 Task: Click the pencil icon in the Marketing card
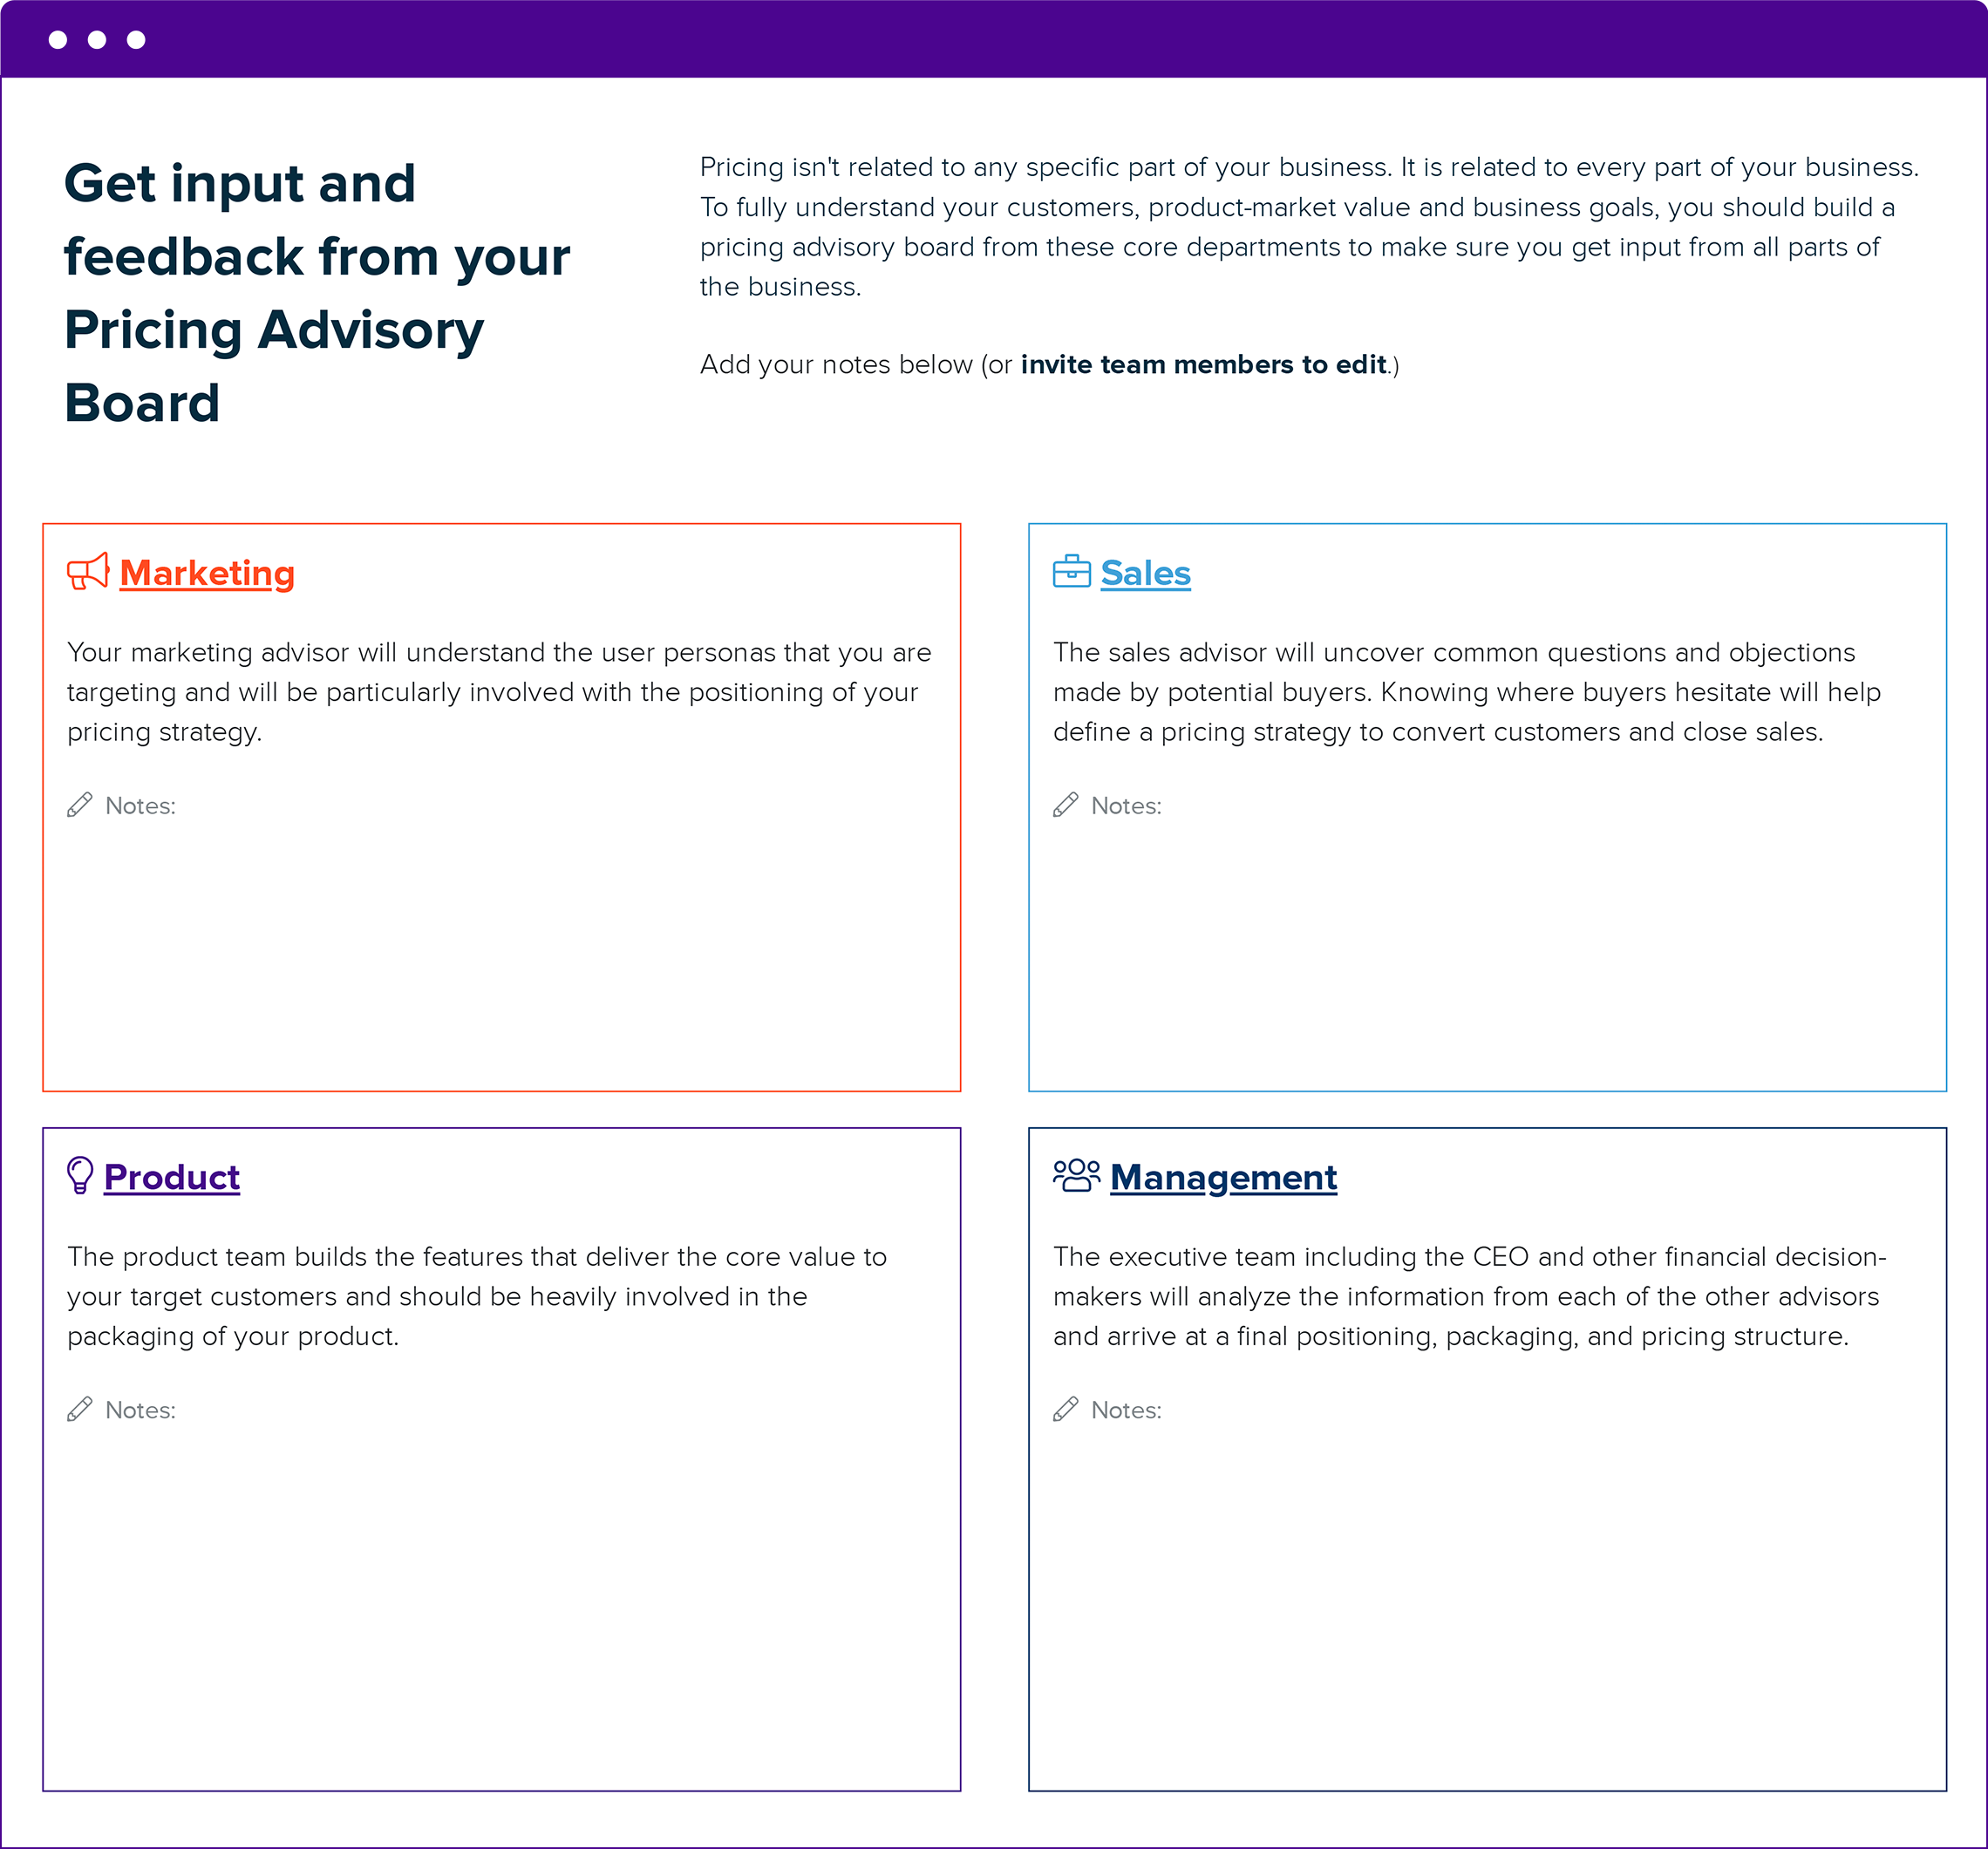click(79, 805)
